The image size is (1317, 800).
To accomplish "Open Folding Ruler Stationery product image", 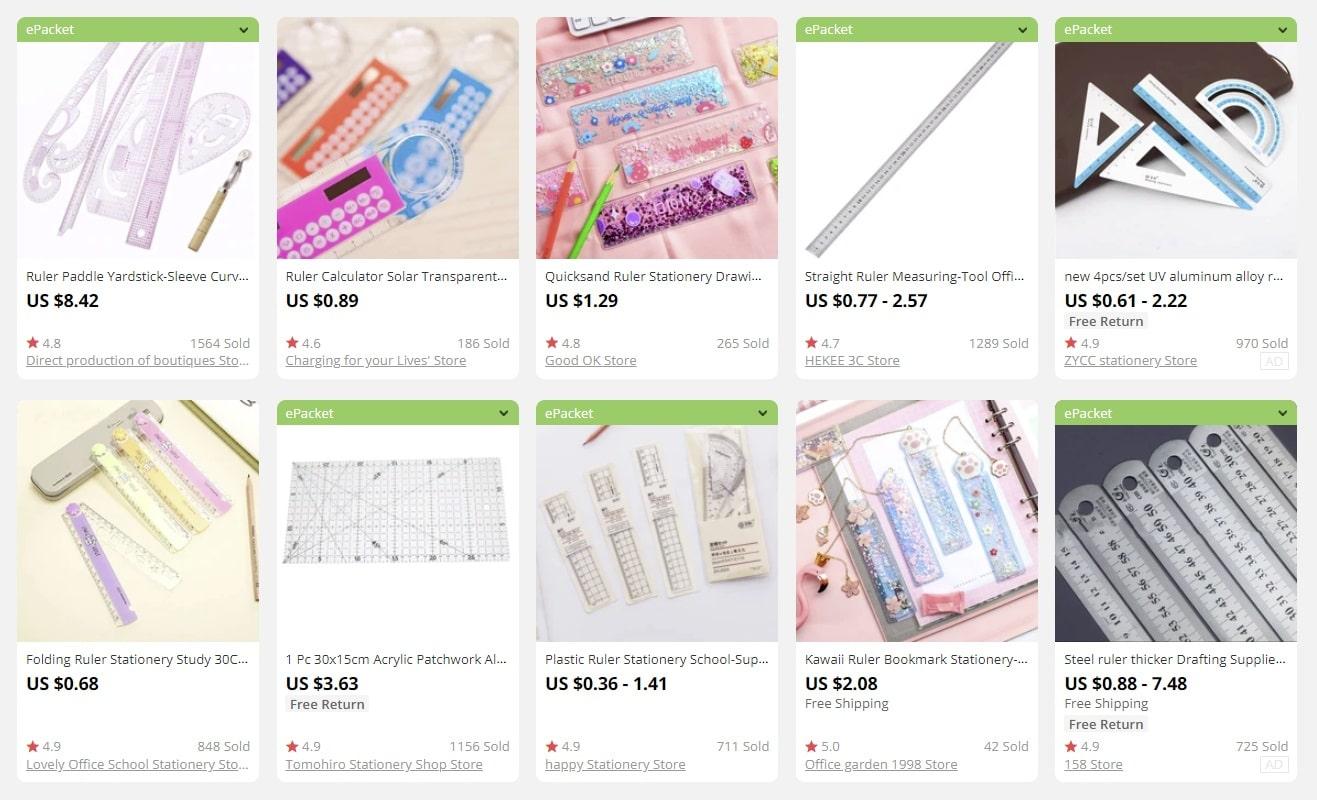I will (x=138, y=521).
